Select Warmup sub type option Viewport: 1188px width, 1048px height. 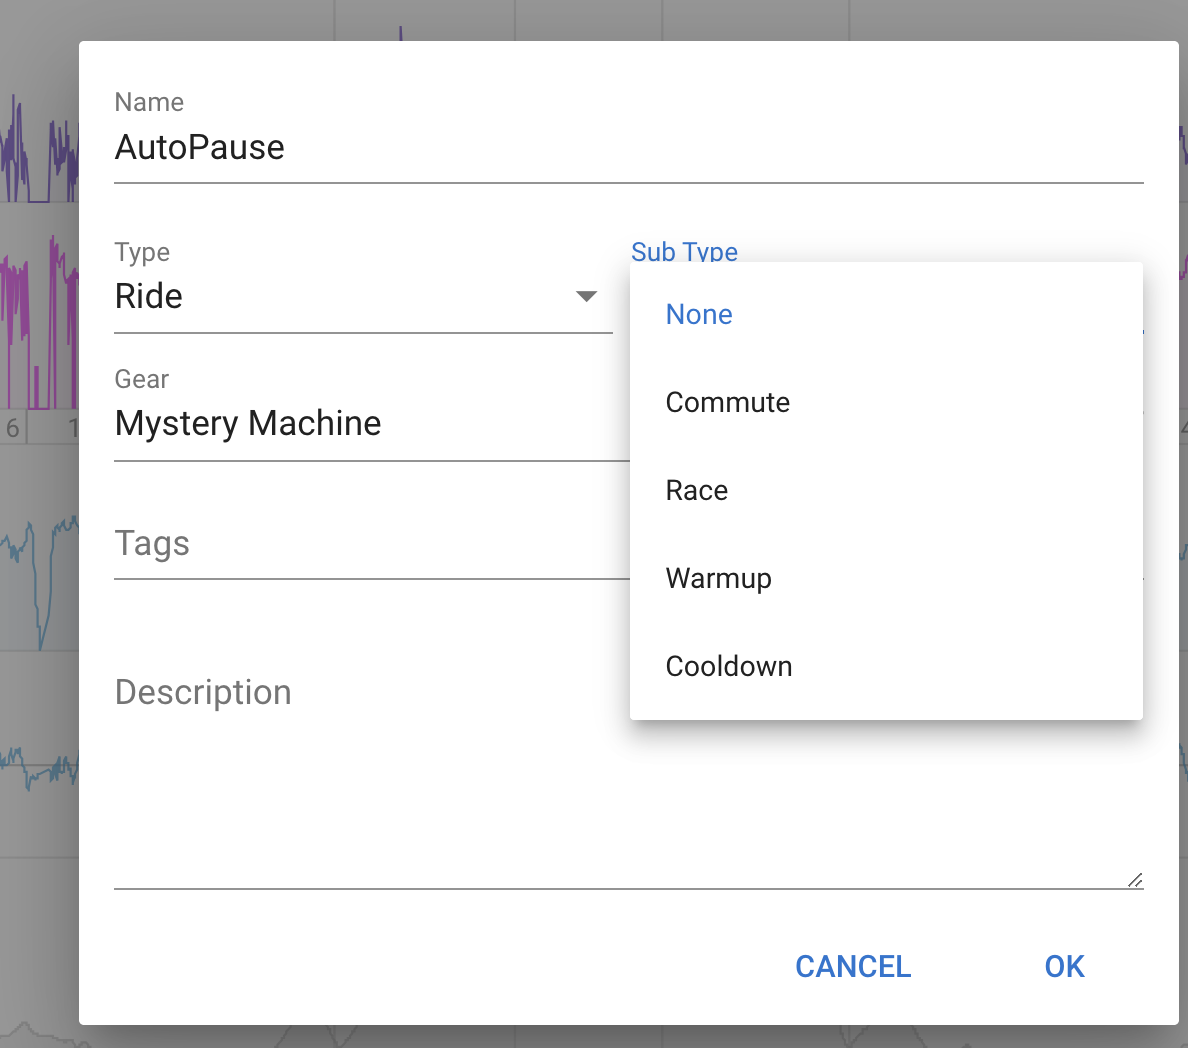(886, 578)
